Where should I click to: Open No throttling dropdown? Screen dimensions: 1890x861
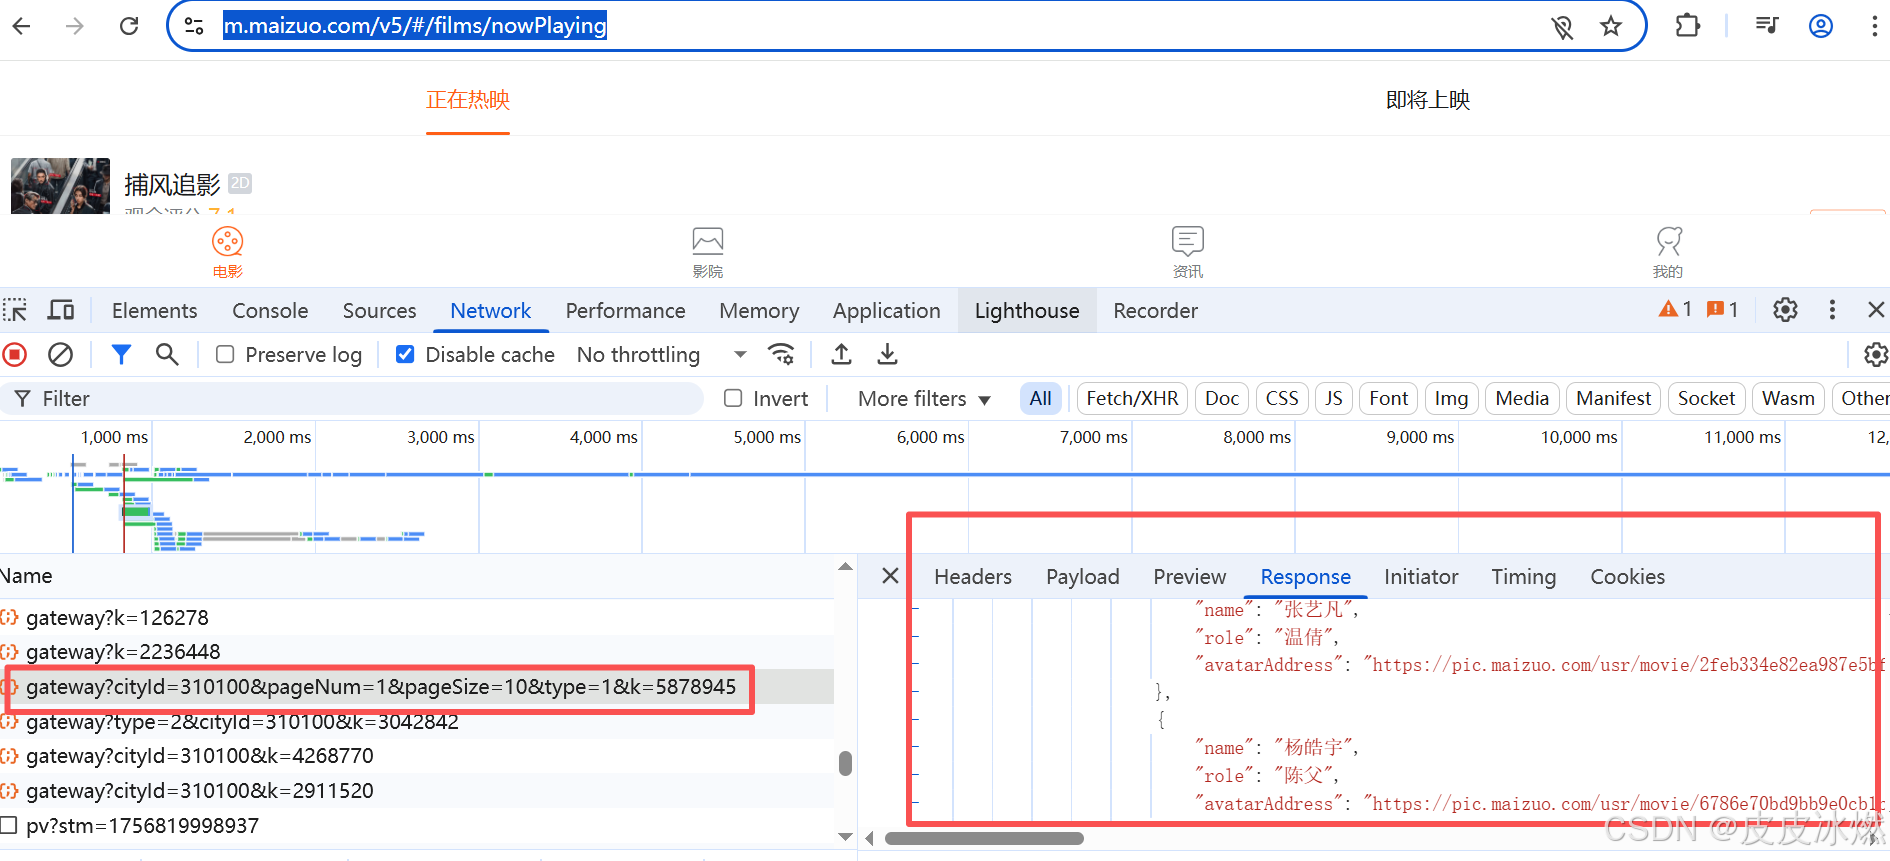coord(661,354)
